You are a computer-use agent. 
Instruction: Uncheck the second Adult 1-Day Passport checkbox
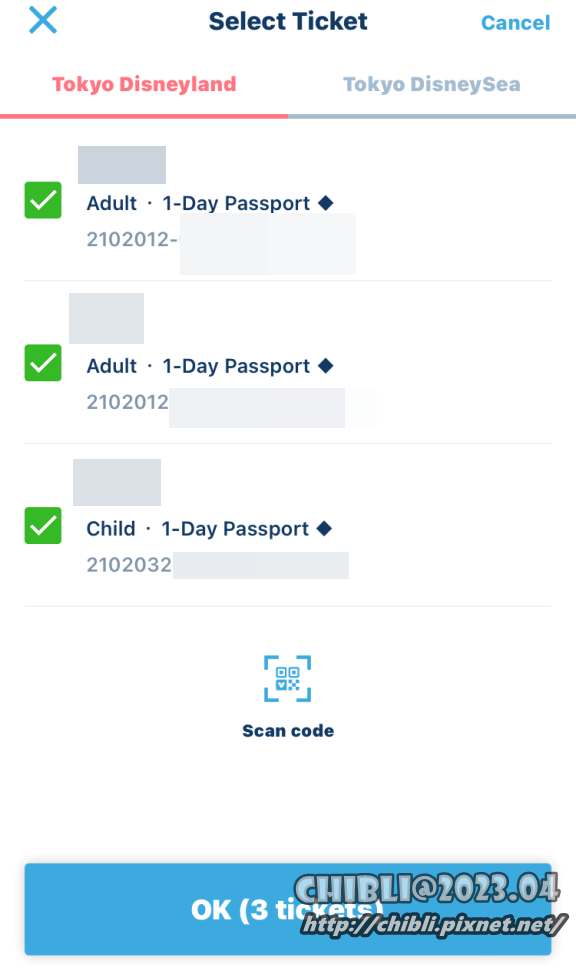tap(43, 362)
